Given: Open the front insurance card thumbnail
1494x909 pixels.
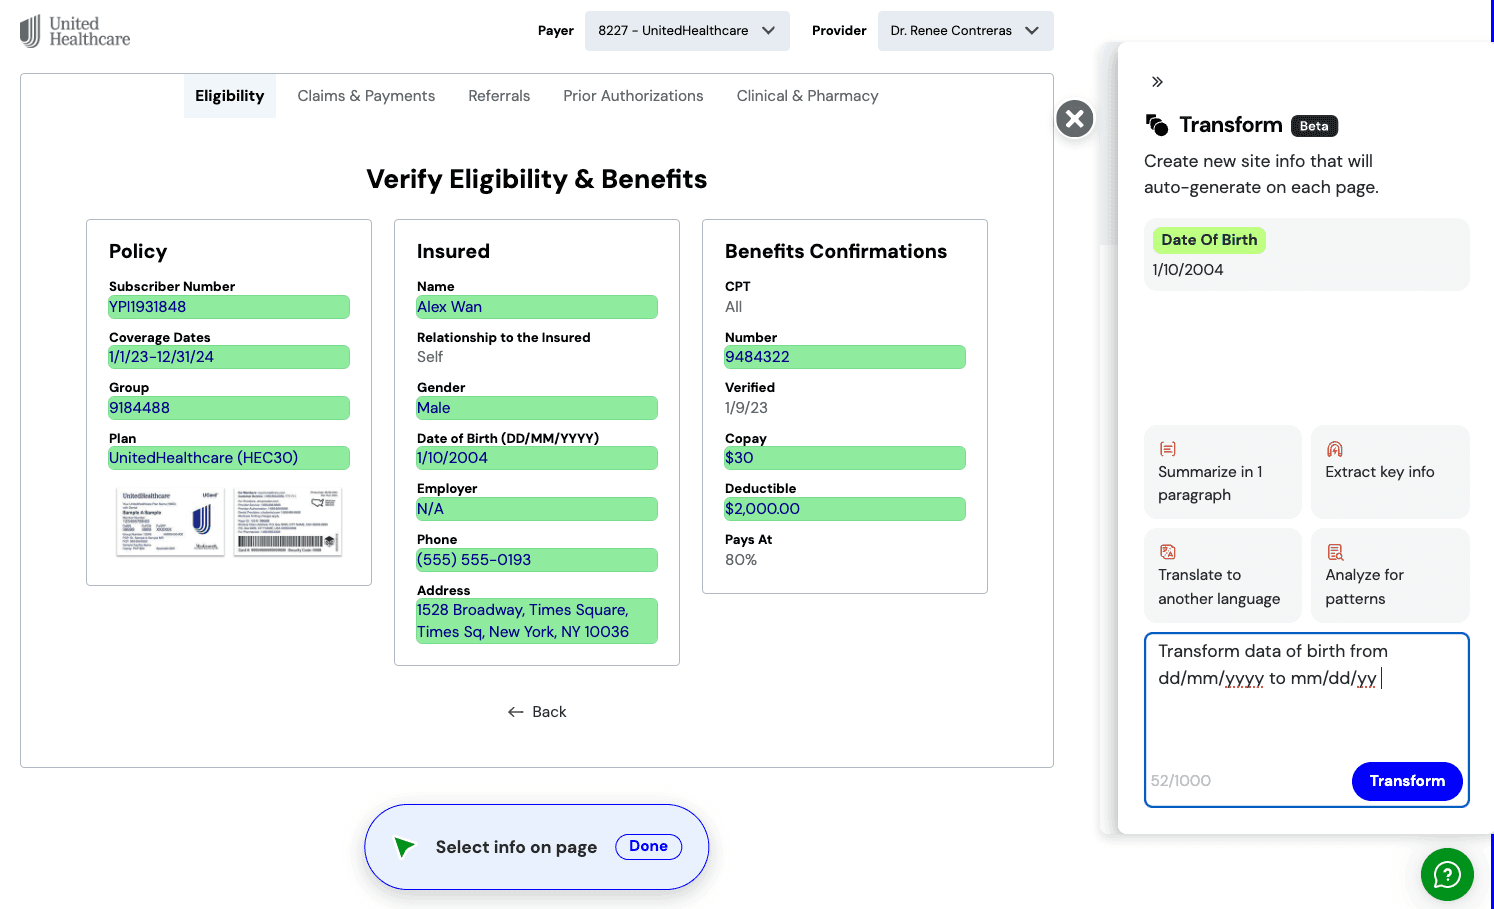Looking at the screenshot, I should click(x=170, y=521).
